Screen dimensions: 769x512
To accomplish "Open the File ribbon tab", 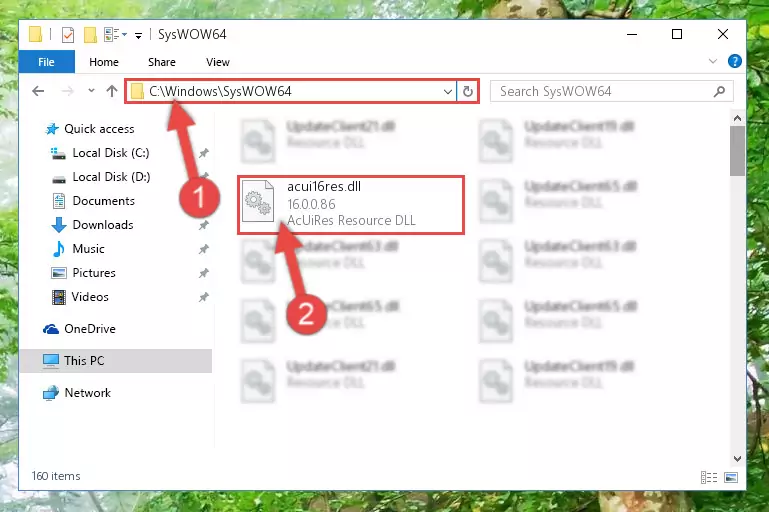I will point(47,62).
